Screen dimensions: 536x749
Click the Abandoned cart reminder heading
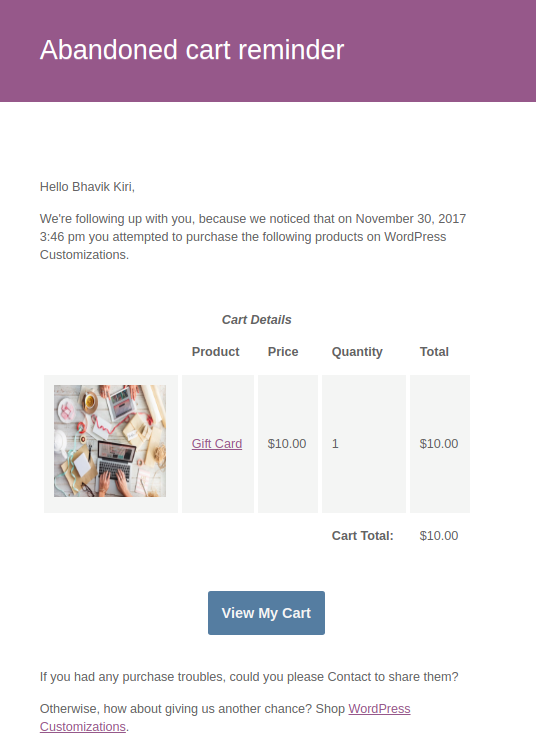tap(192, 50)
